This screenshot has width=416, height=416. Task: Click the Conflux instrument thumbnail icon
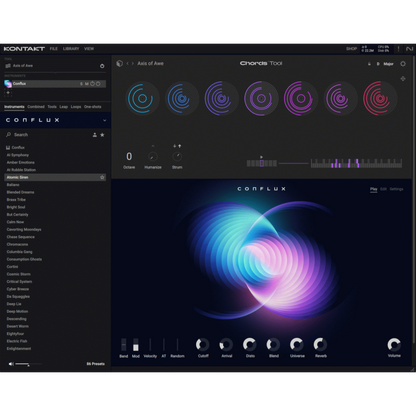tap(8, 84)
